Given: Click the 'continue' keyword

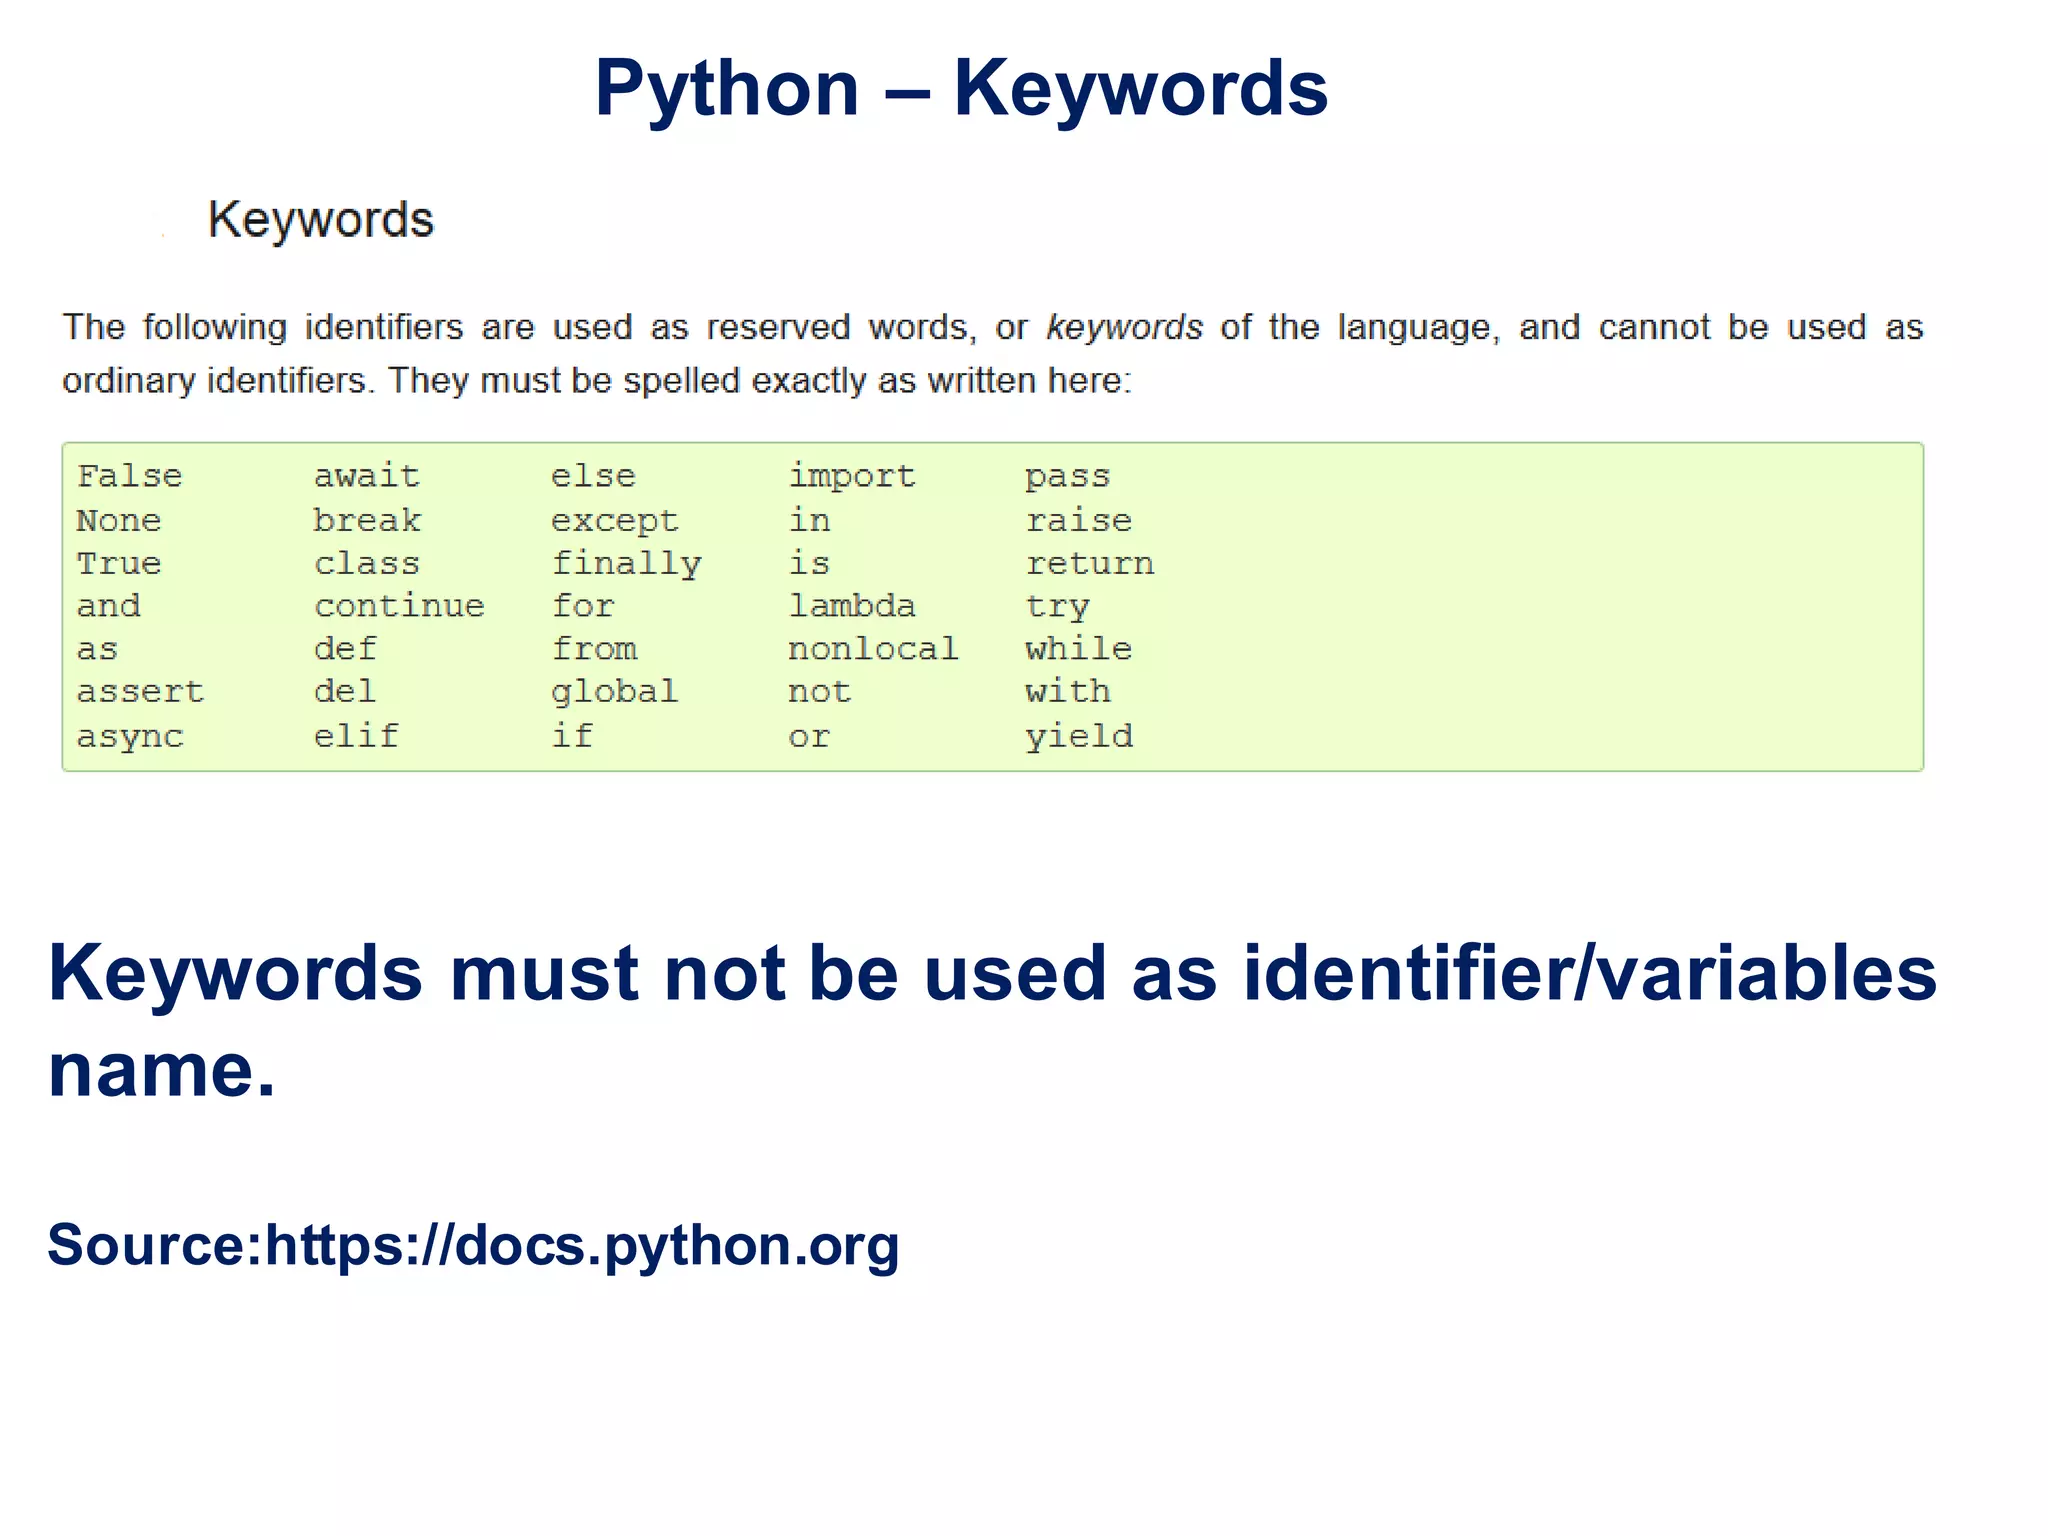Looking at the screenshot, I should tap(399, 606).
